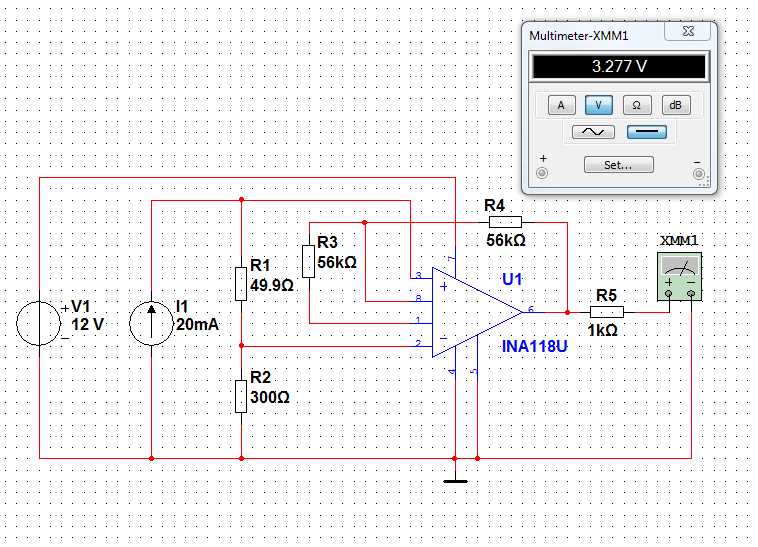Click XMM1 symbol negative terminal
The height and width of the screenshot is (547, 758).
[x=691, y=293]
